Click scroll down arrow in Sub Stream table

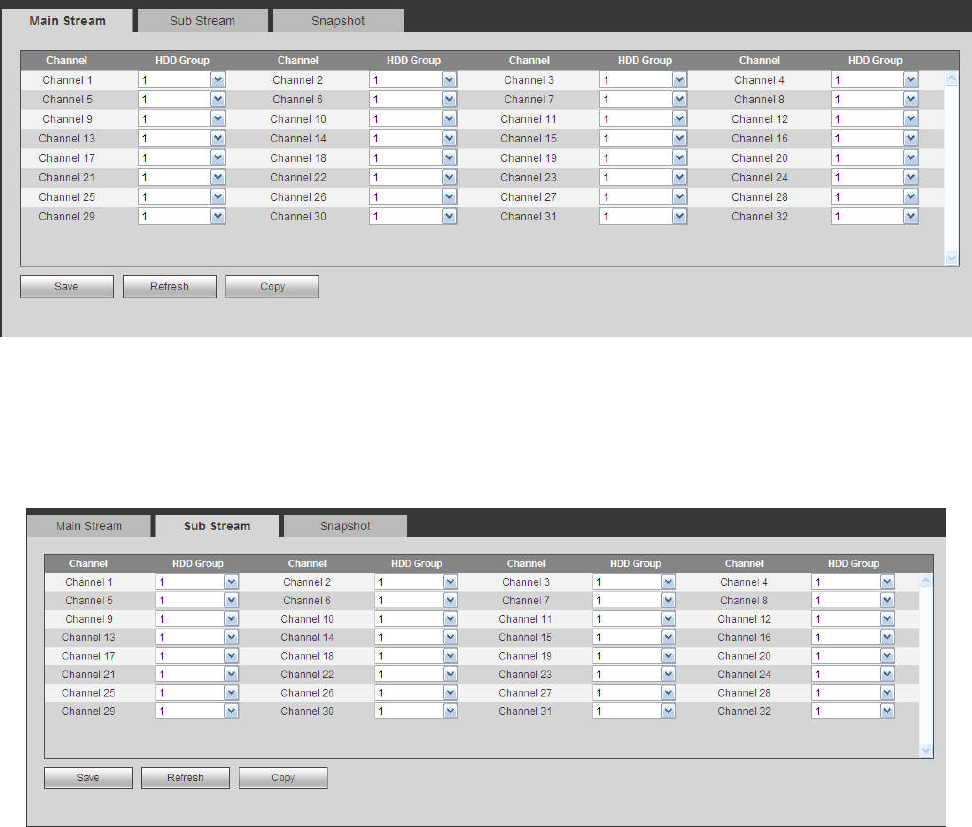[926, 750]
